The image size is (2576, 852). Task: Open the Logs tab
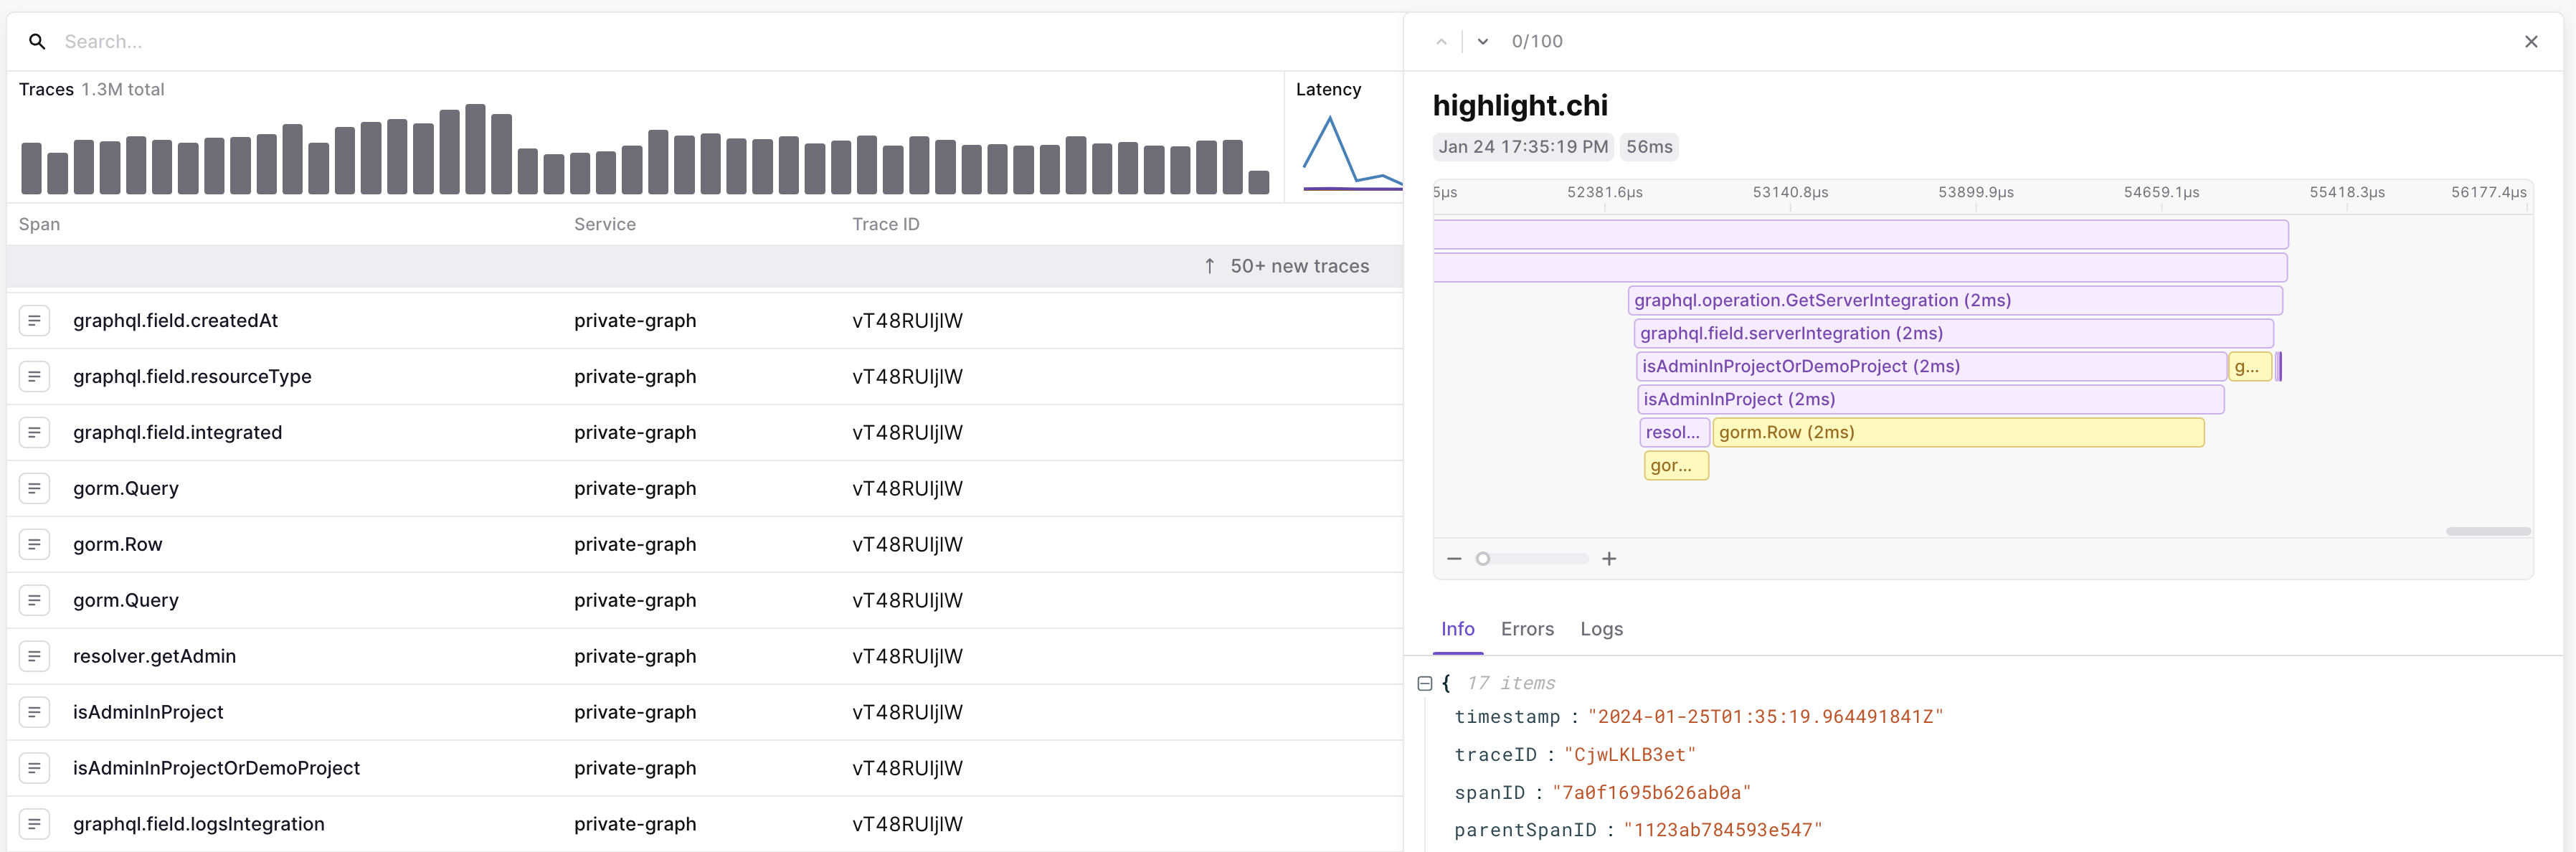[x=1601, y=629]
